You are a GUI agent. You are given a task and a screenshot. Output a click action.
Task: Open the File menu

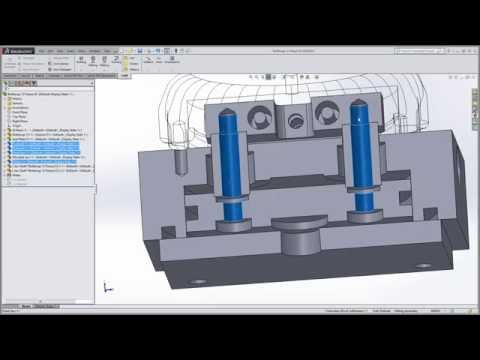[x=41, y=51]
